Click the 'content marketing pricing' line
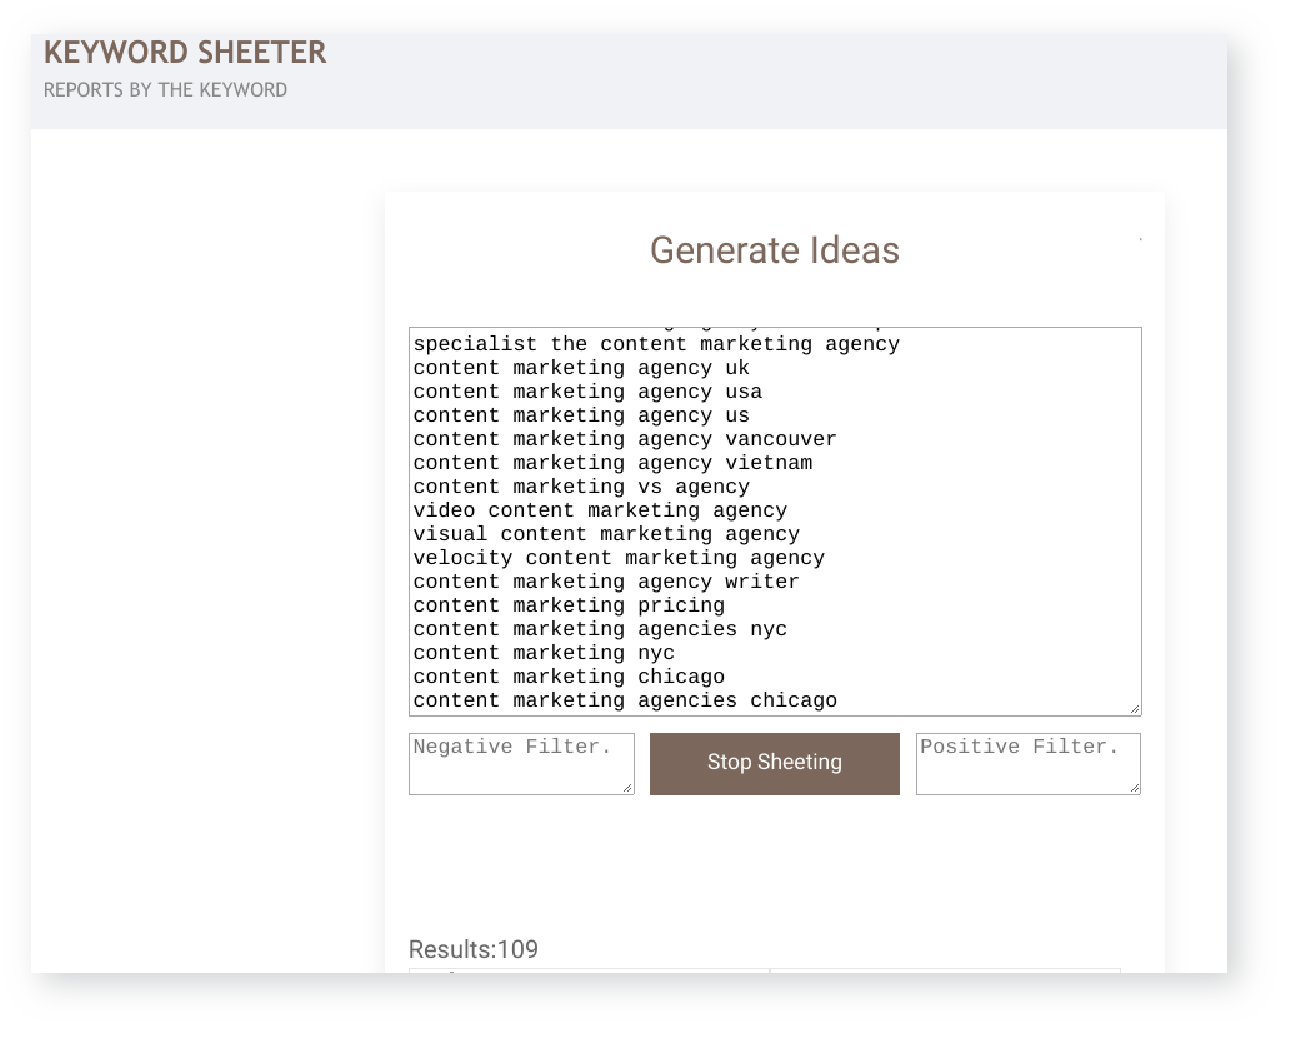 (568, 606)
